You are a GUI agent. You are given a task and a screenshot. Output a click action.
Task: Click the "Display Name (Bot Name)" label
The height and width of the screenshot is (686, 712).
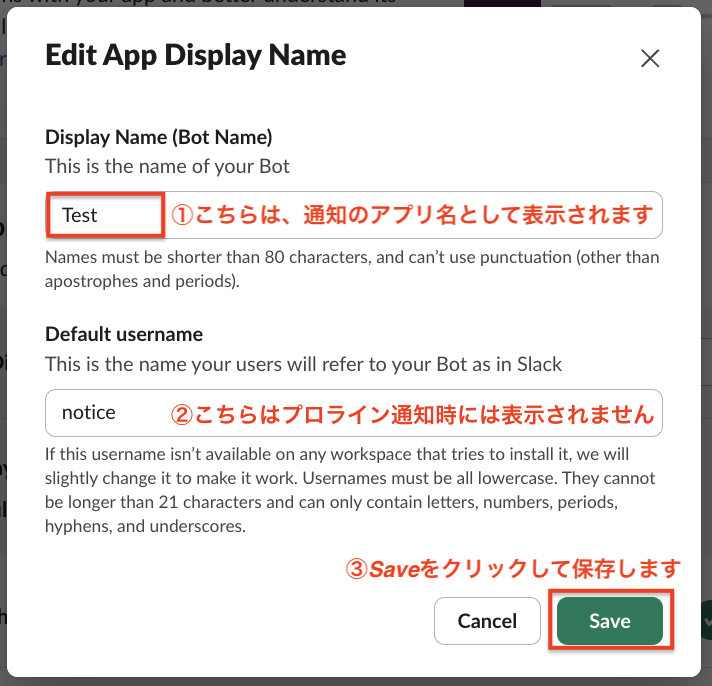click(x=159, y=137)
